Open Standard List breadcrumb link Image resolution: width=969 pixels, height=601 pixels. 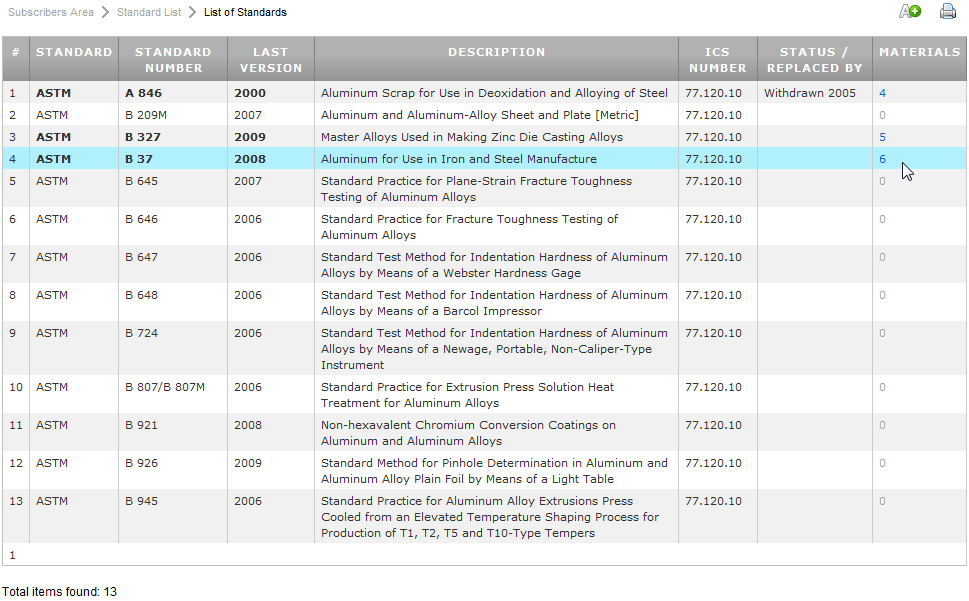pyautogui.click(x=149, y=12)
